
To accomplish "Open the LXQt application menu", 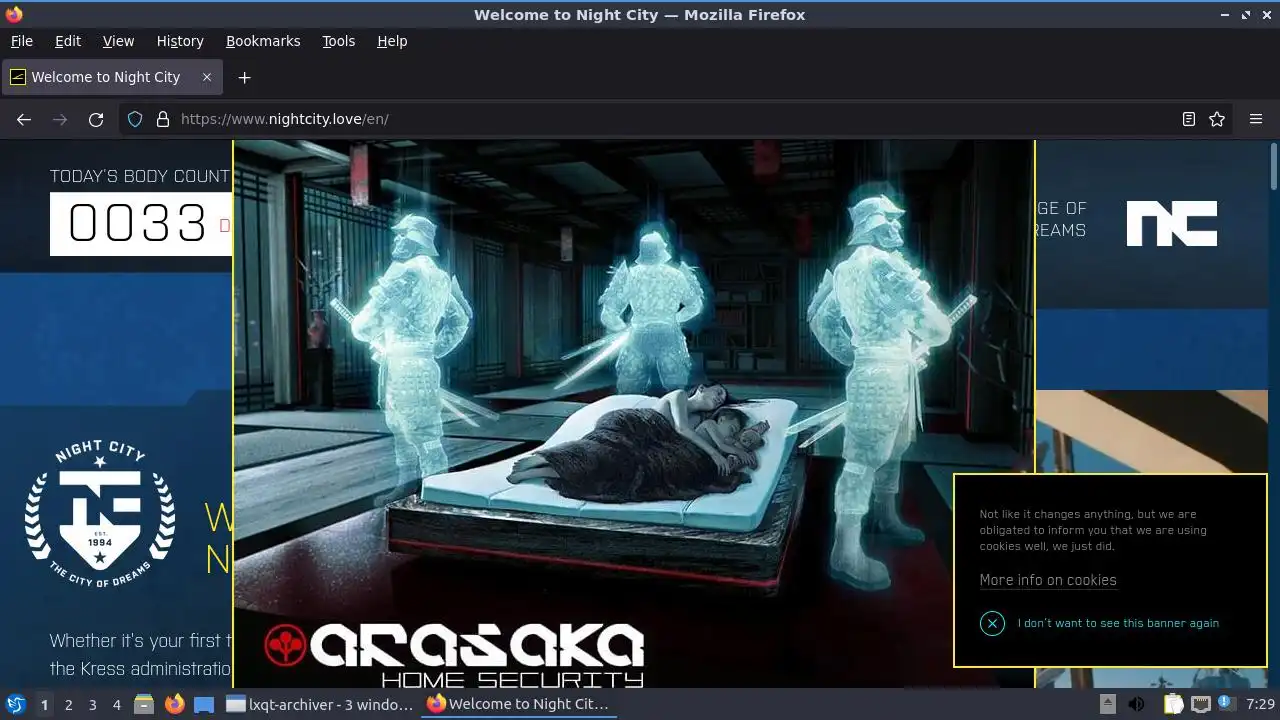I will (15, 704).
